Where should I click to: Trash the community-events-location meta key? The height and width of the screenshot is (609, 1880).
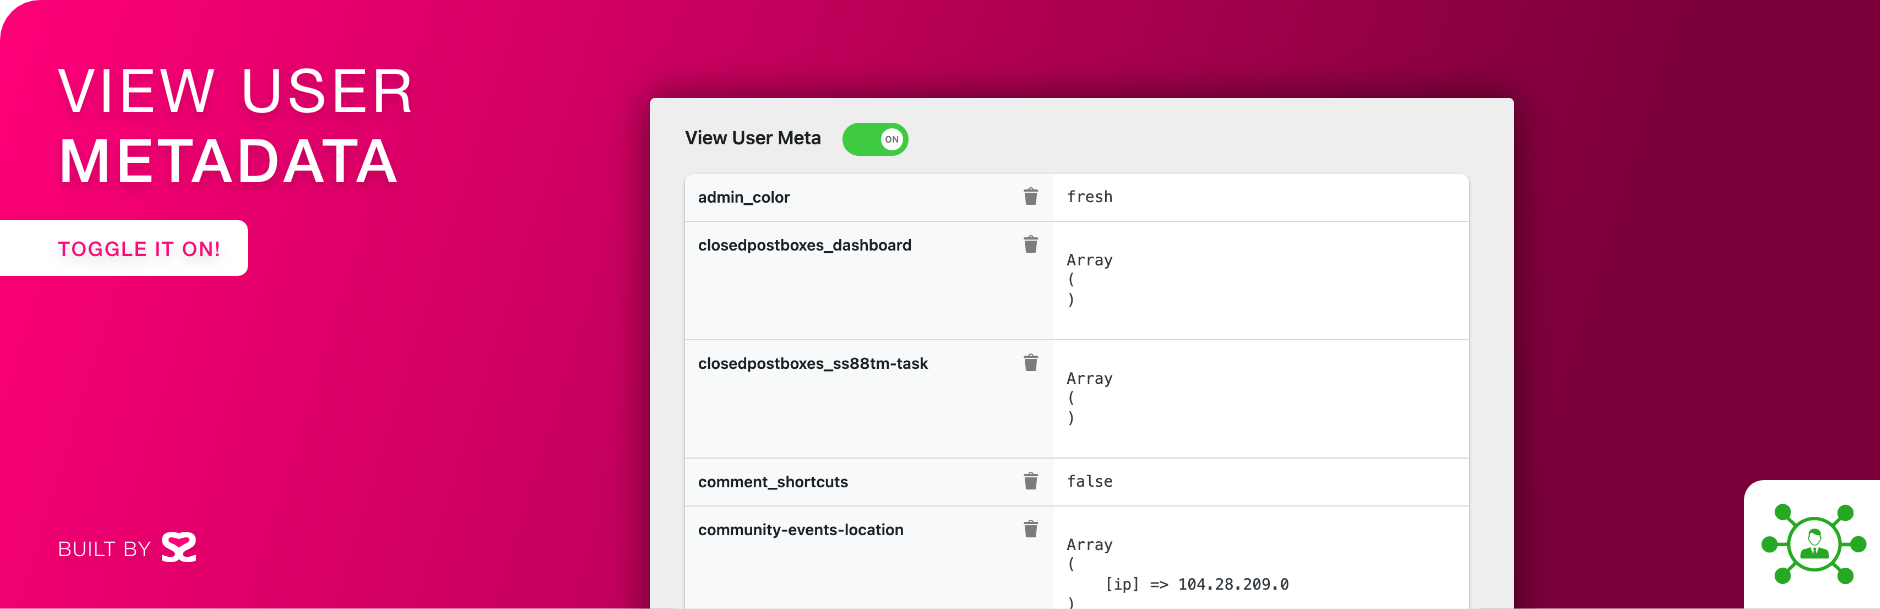(1030, 529)
